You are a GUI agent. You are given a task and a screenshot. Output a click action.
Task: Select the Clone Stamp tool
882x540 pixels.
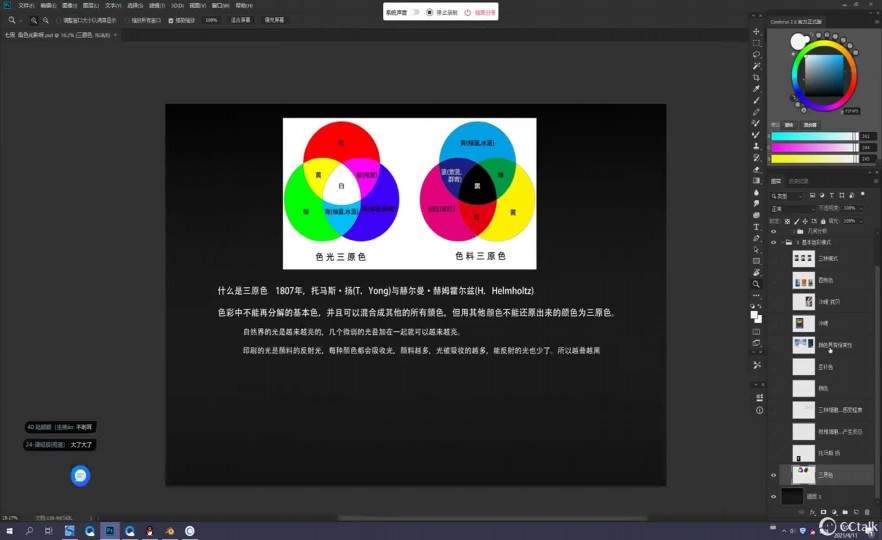pyautogui.click(x=757, y=146)
